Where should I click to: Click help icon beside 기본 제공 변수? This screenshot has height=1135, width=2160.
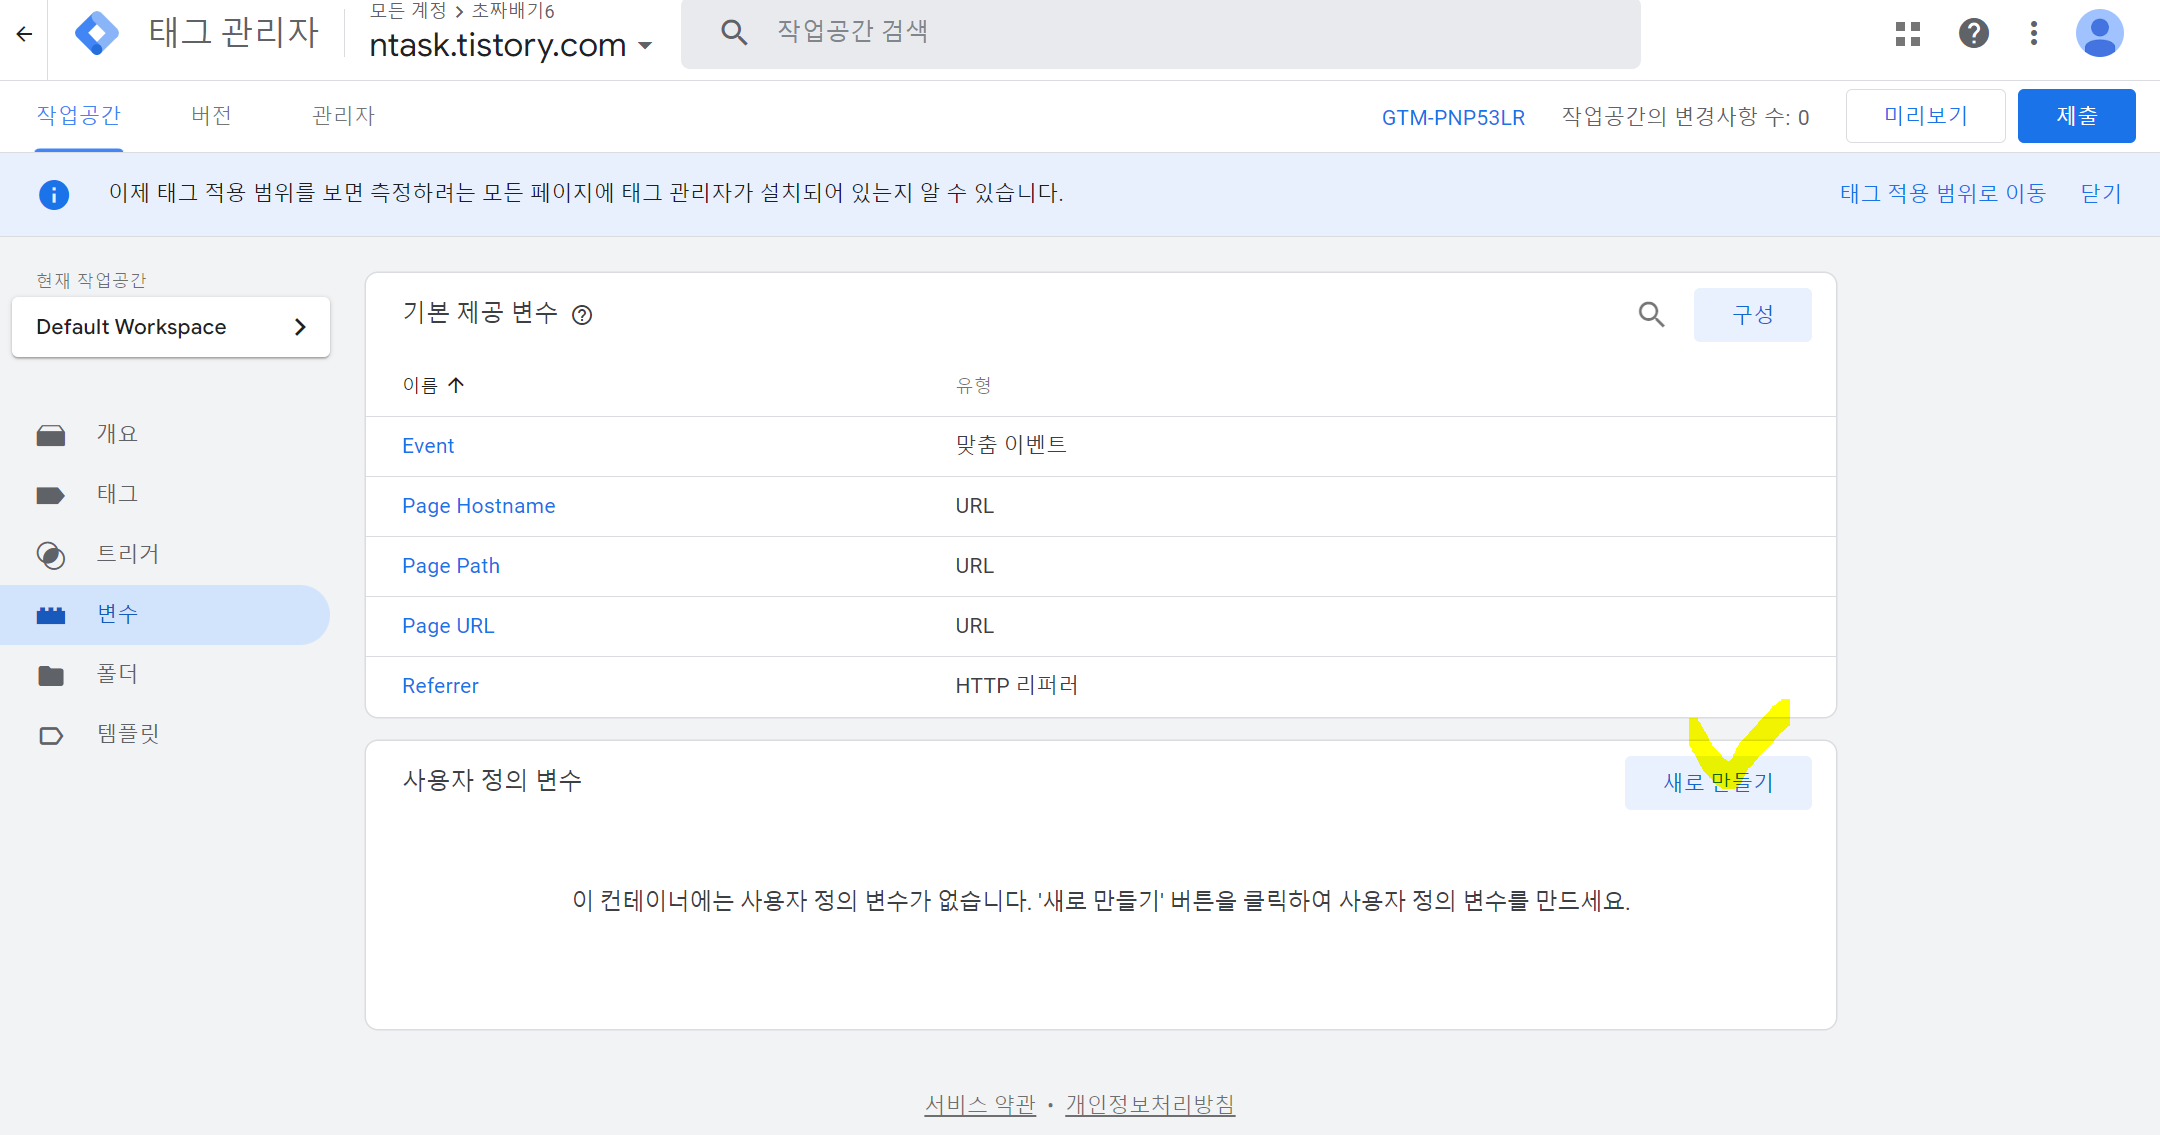(582, 316)
